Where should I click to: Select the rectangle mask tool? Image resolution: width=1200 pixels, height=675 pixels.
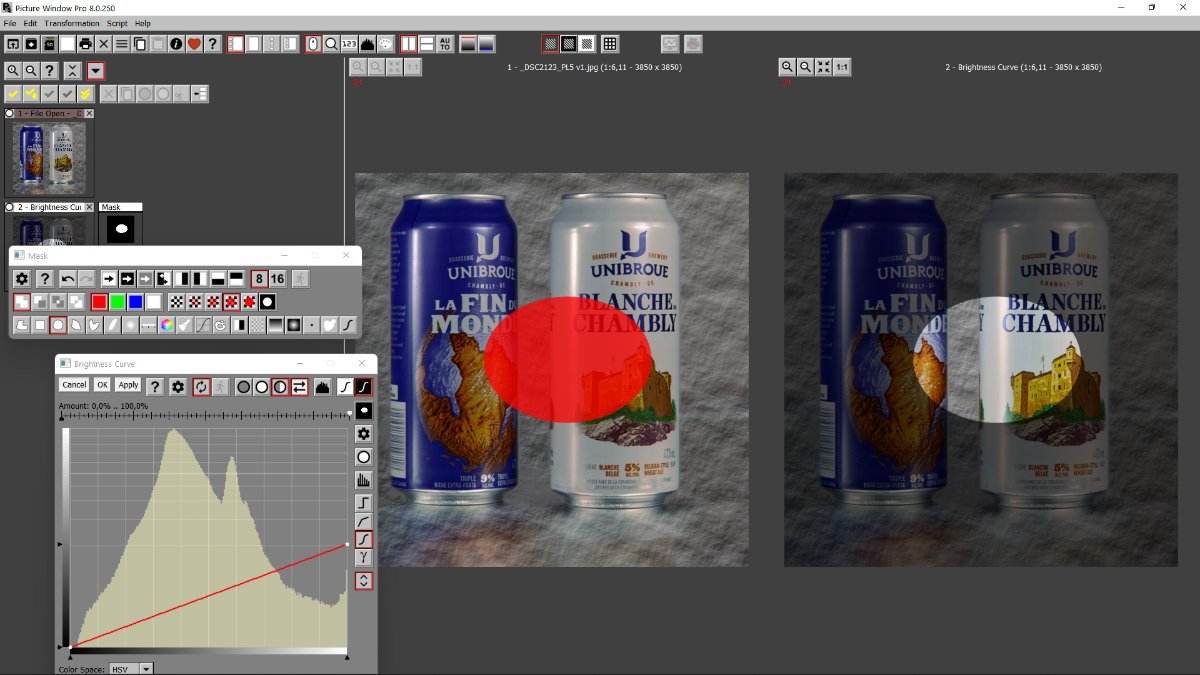[x=39, y=325]
